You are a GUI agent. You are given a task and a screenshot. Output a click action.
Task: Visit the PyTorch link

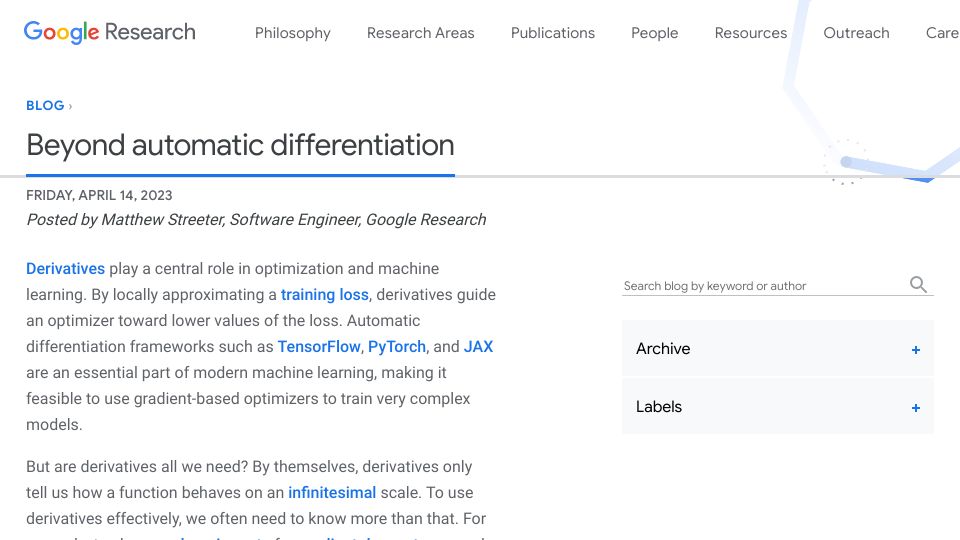coord(397,347)
